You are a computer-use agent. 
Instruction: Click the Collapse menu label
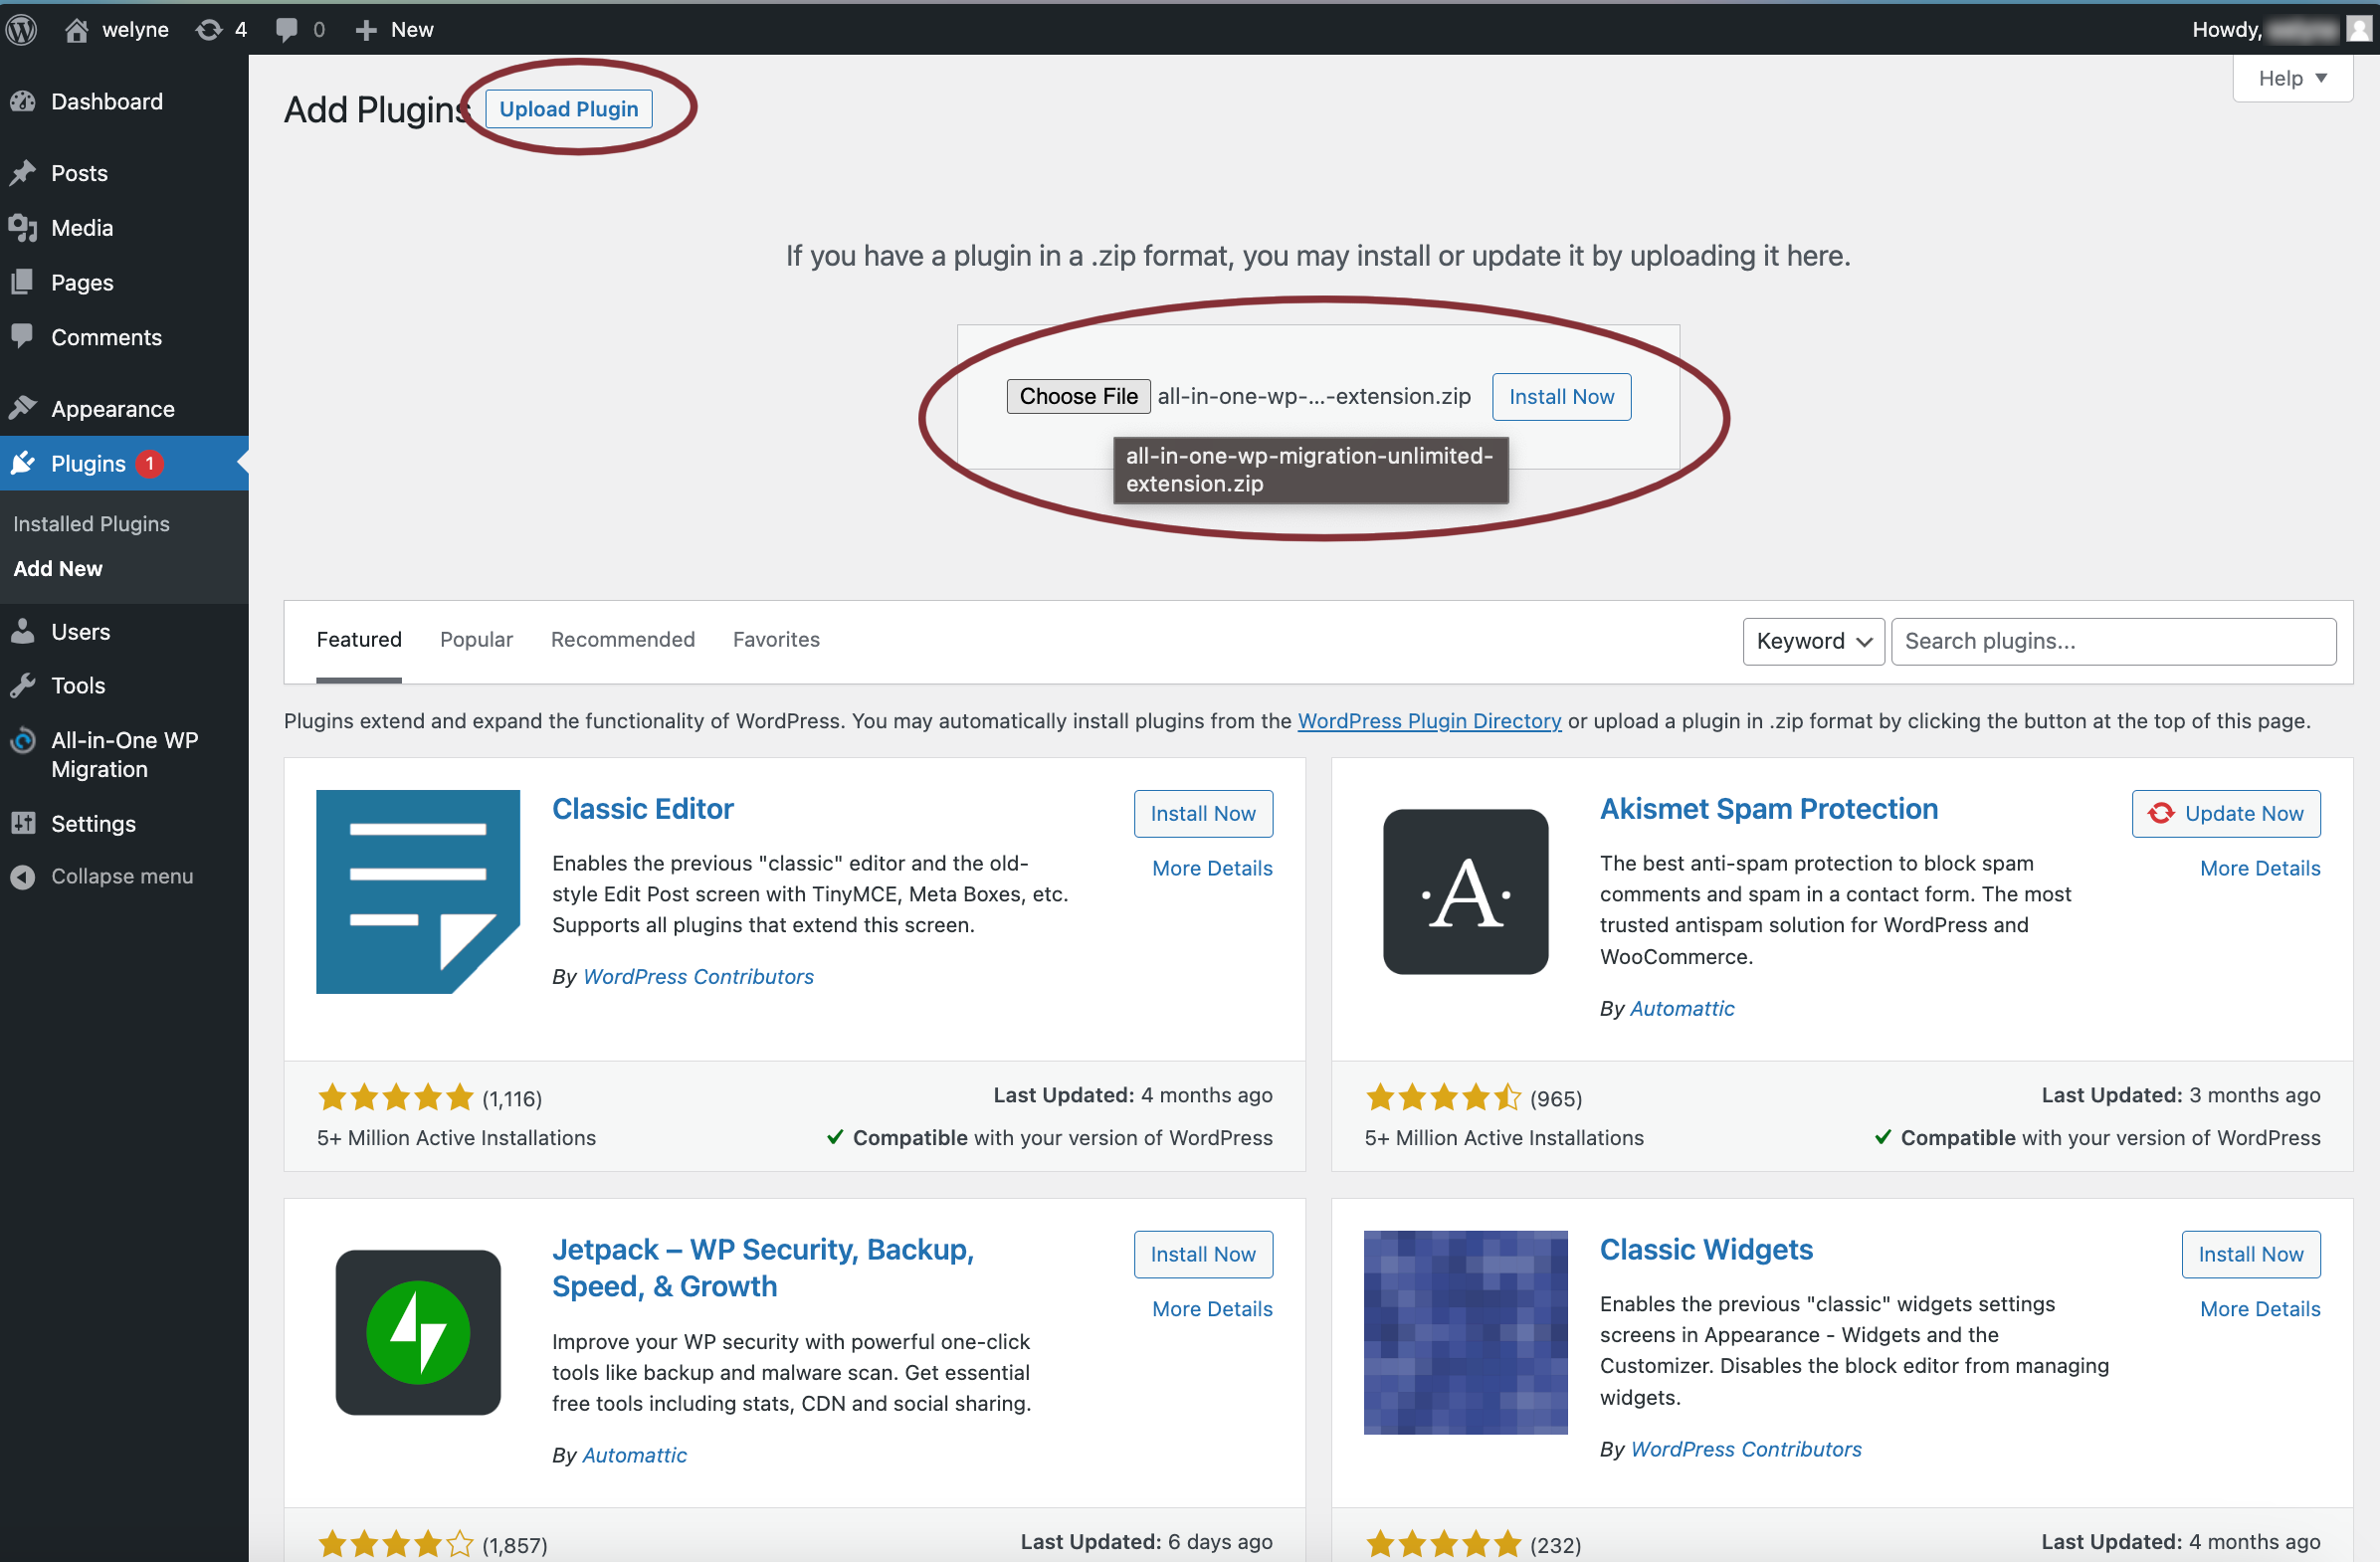[x=122, y=876]
